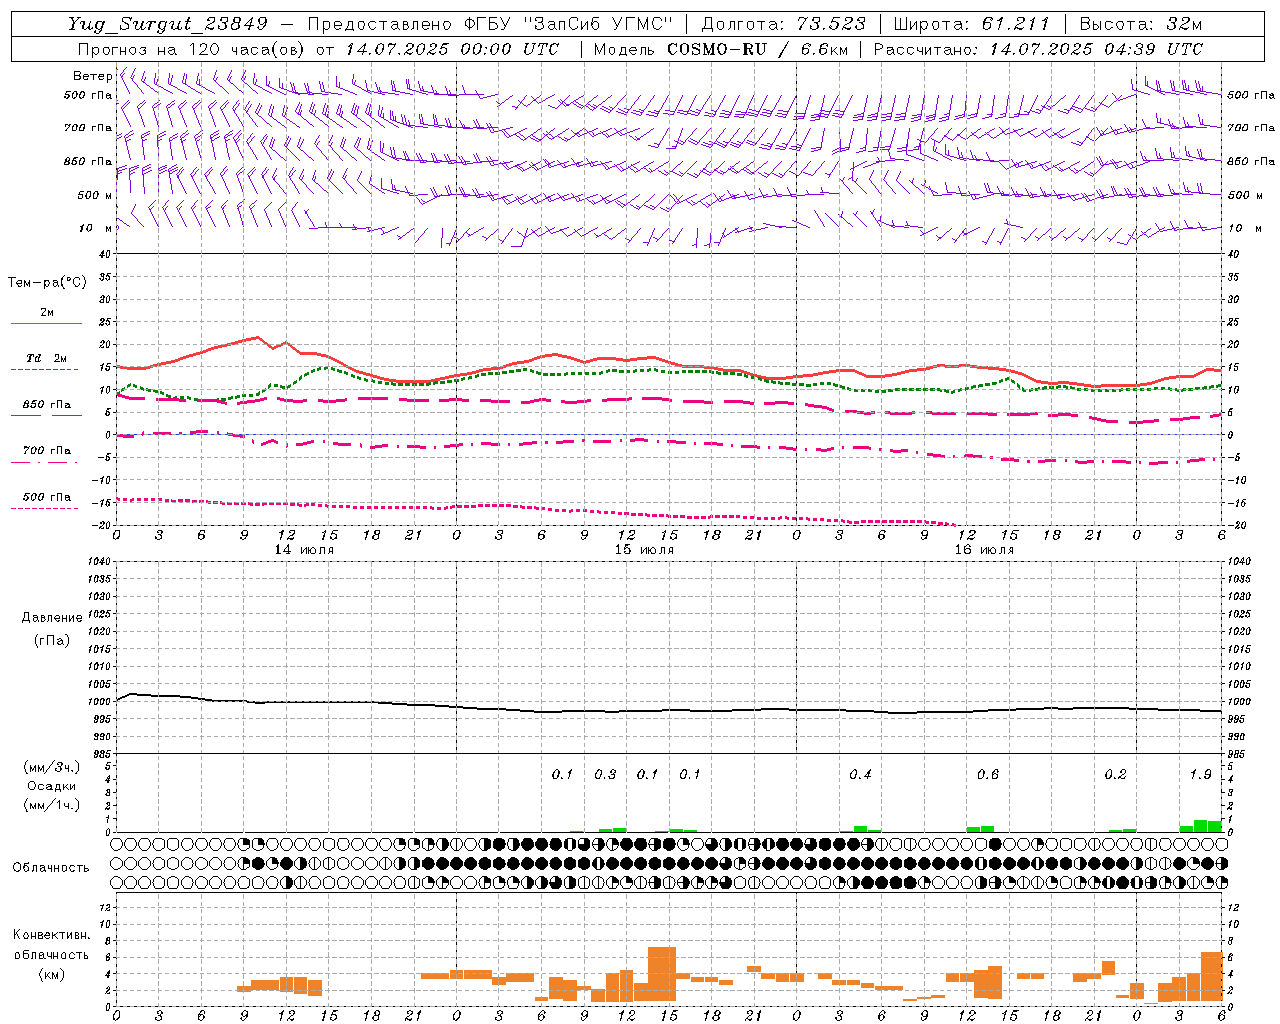Click the 850 гПа temperature legend entry
This screenshot has width=1280, height=1024.
pos(47,405)
